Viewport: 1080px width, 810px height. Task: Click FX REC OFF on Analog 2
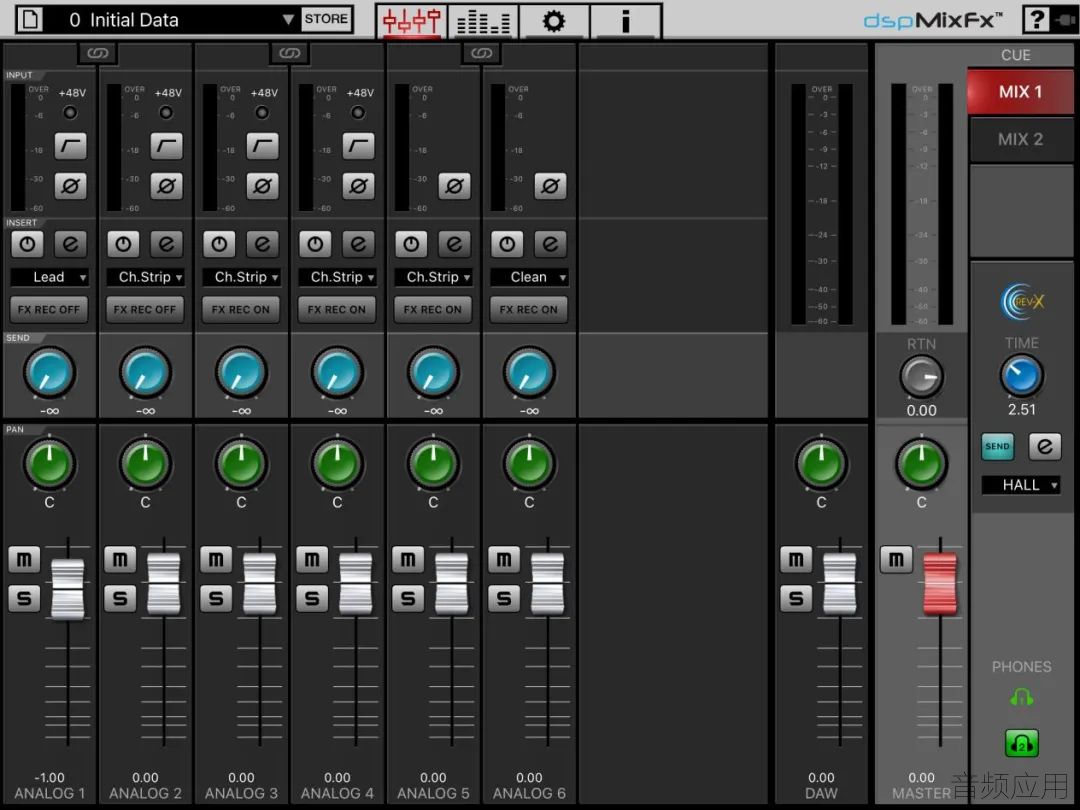click(x=145, y=310)
